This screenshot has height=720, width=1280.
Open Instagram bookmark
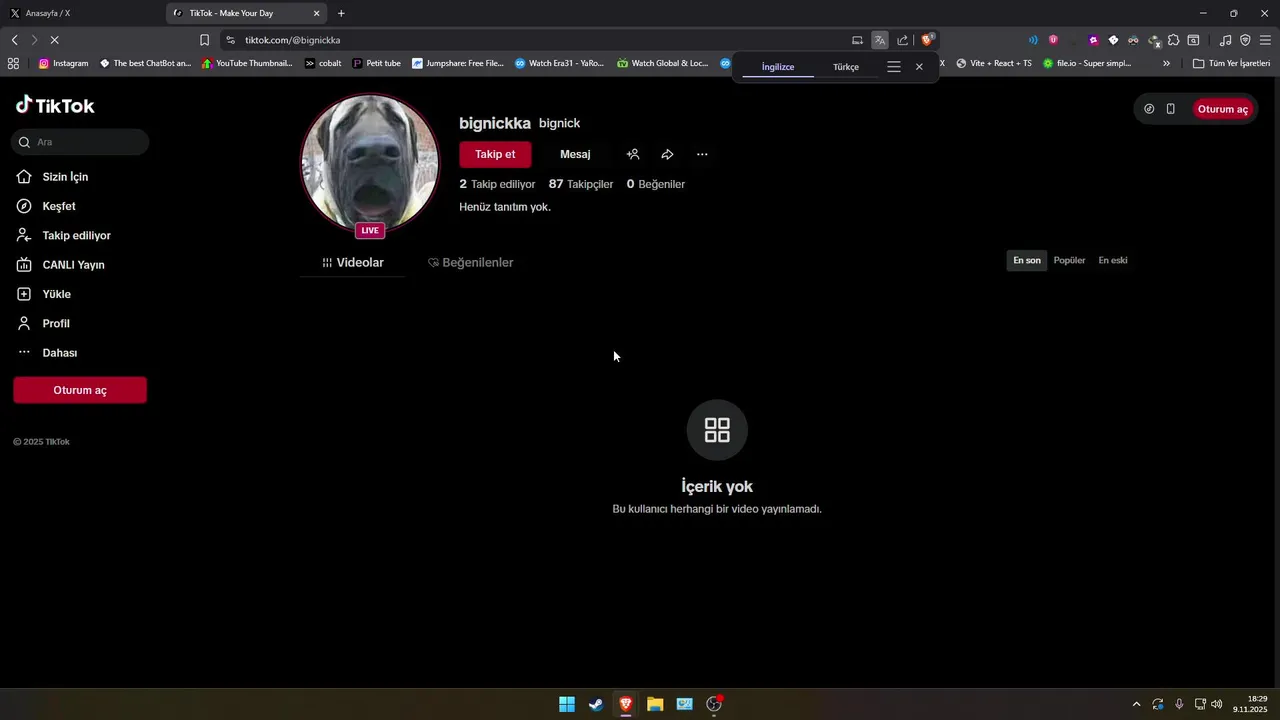[63, 63]
